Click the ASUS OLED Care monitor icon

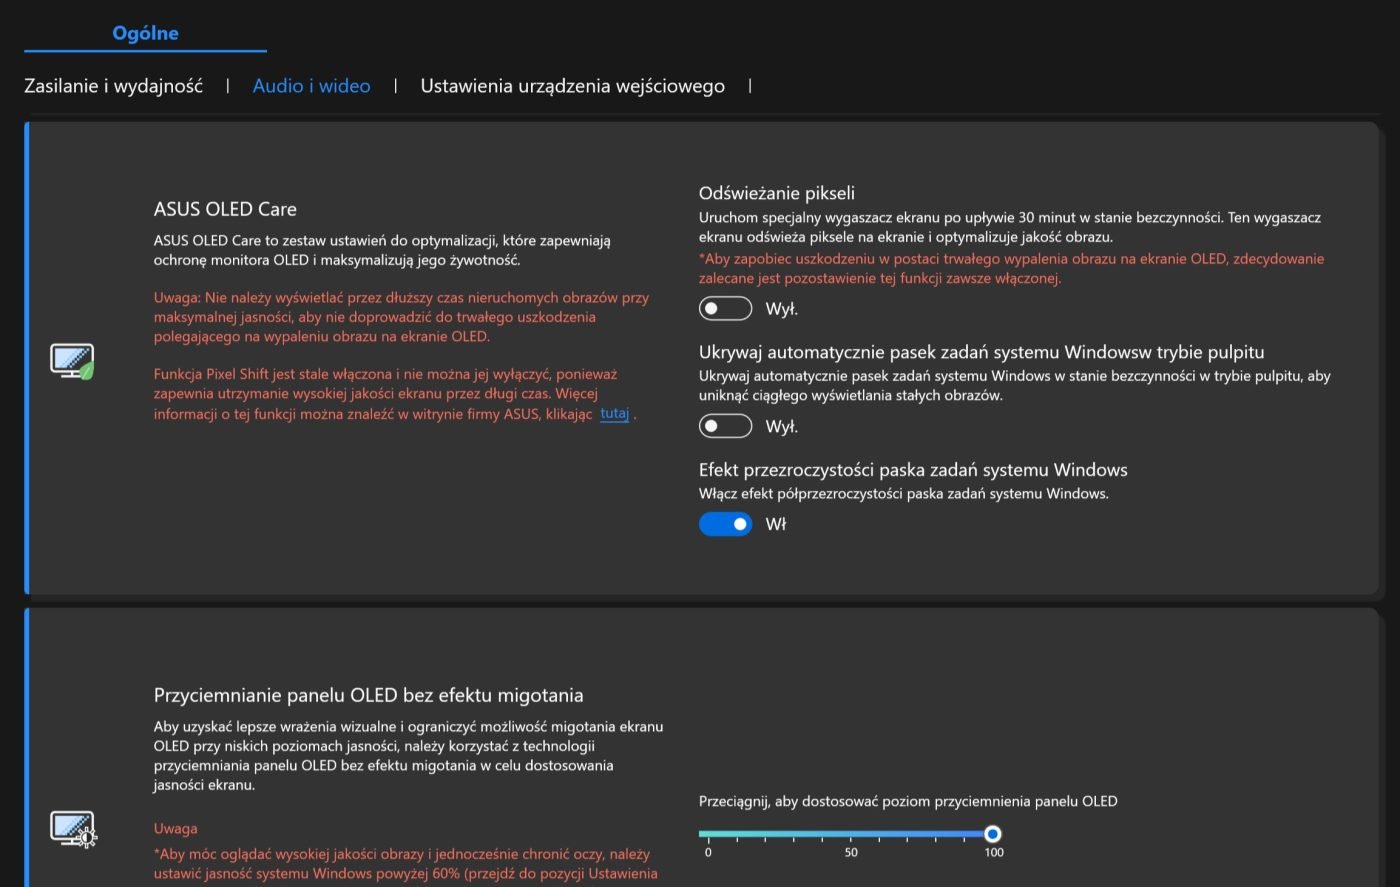click(72, 361)
